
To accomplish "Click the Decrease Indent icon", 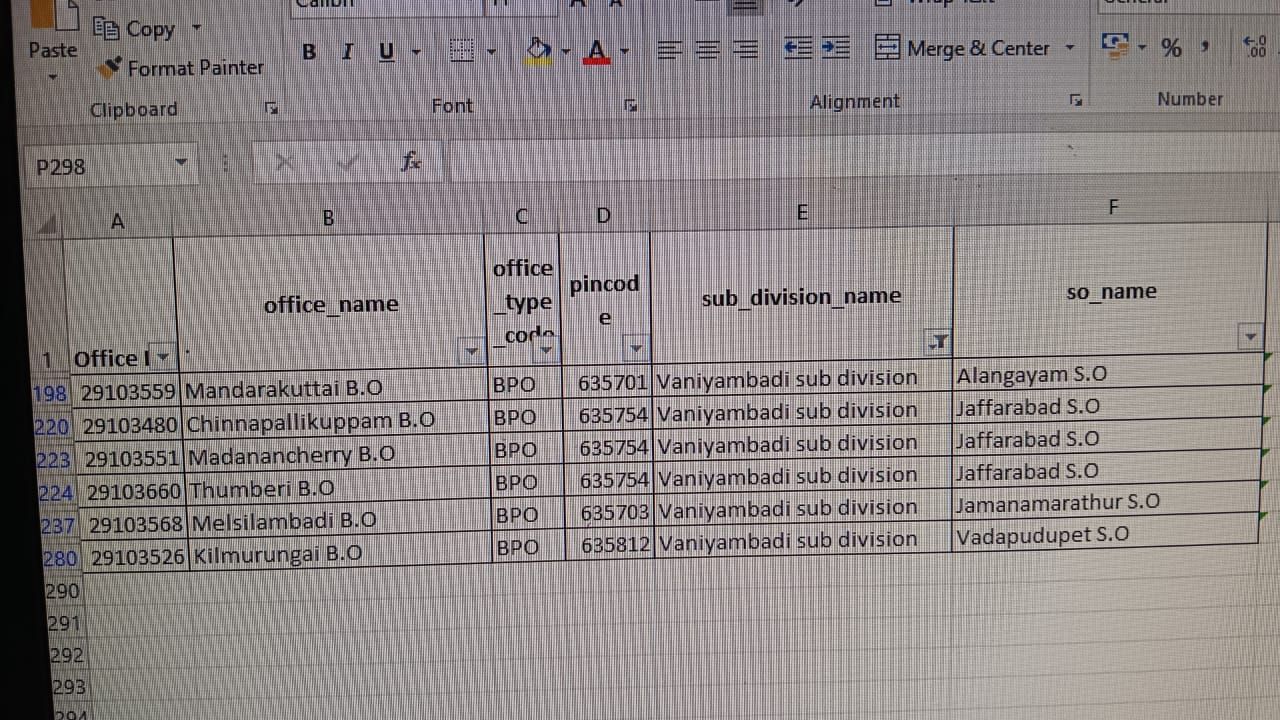I will [x=797, y=48].
